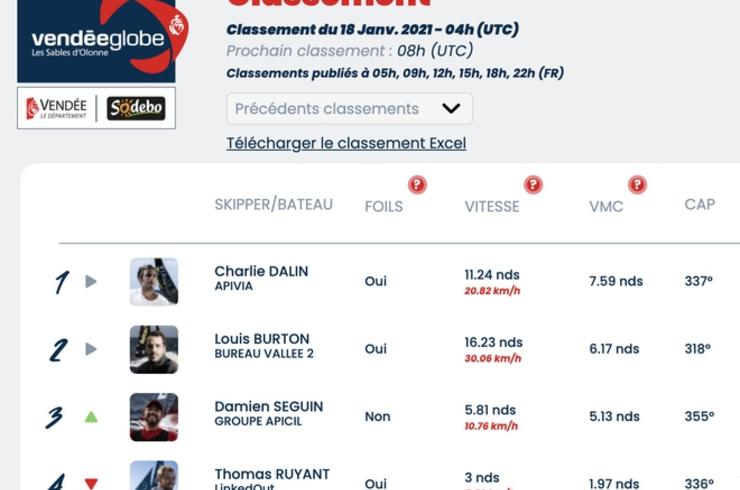The image size is (740, 490).
Task: Click the Louis BURTON skipper name
Action: [x=262, y=339]
